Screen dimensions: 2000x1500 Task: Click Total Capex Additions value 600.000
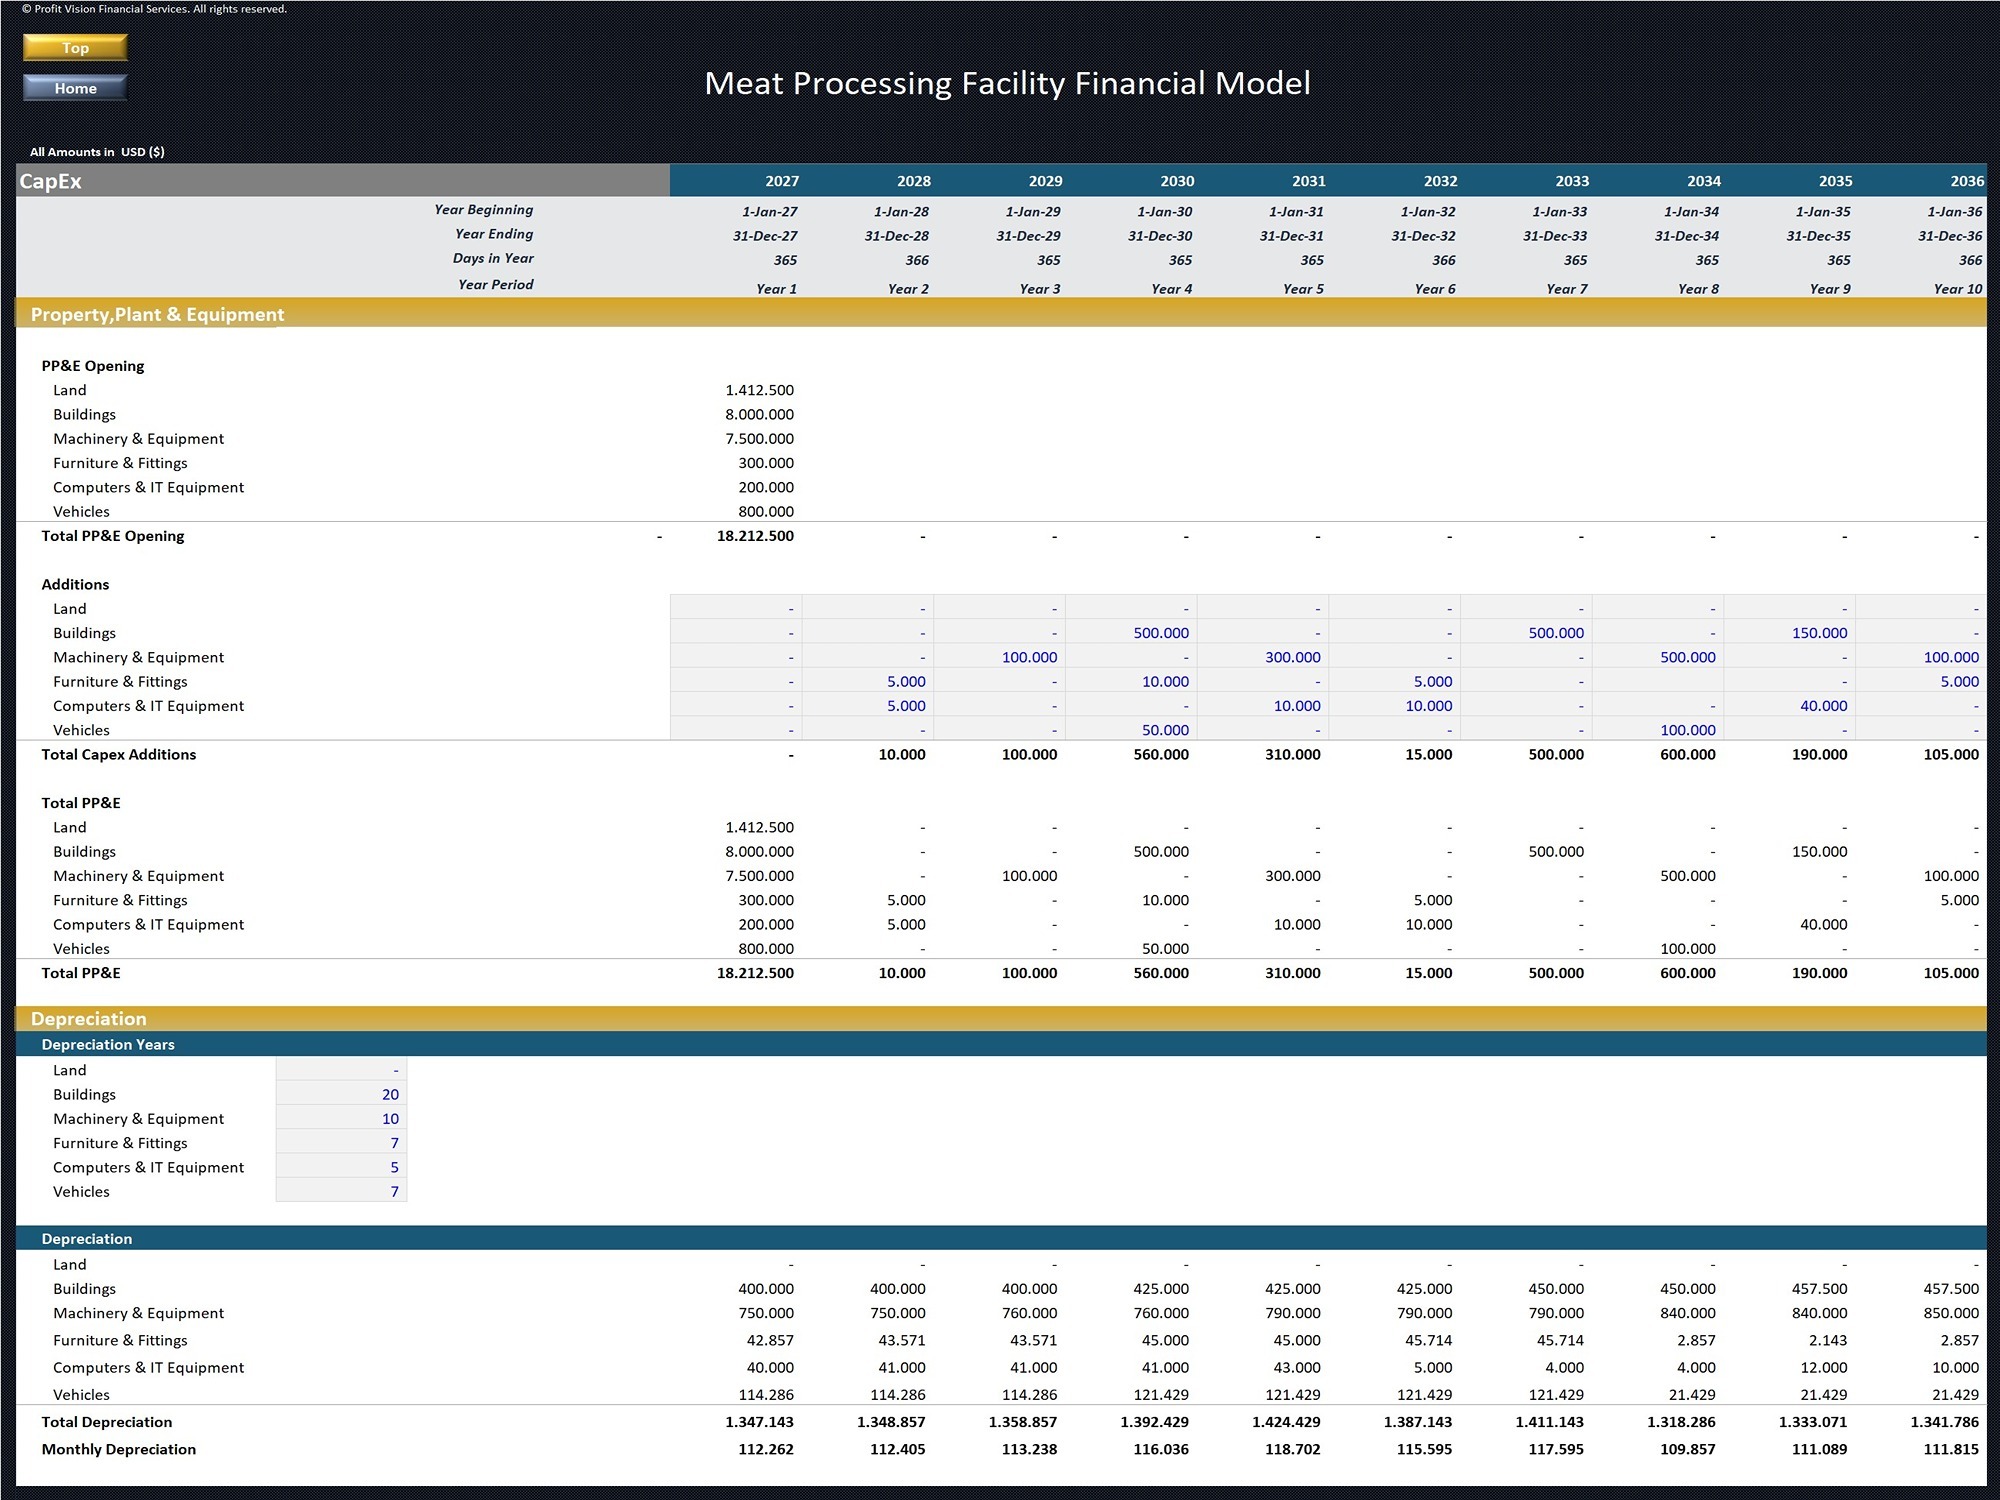[1688, 754]
